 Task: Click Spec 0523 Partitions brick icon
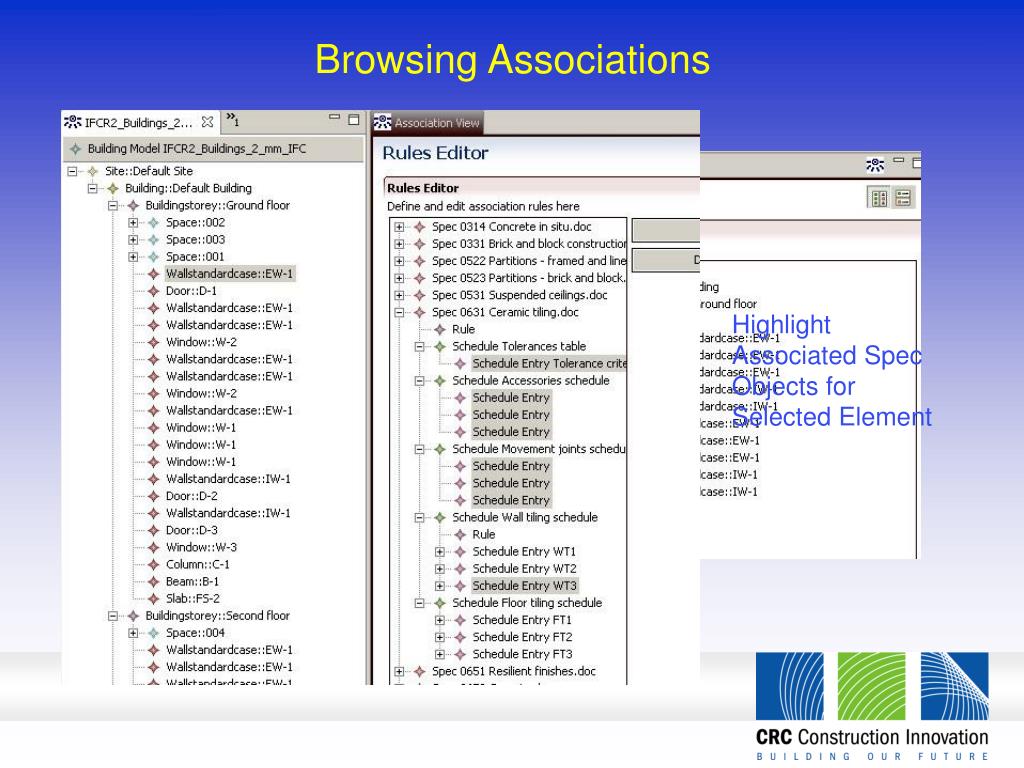coord(420,278)
